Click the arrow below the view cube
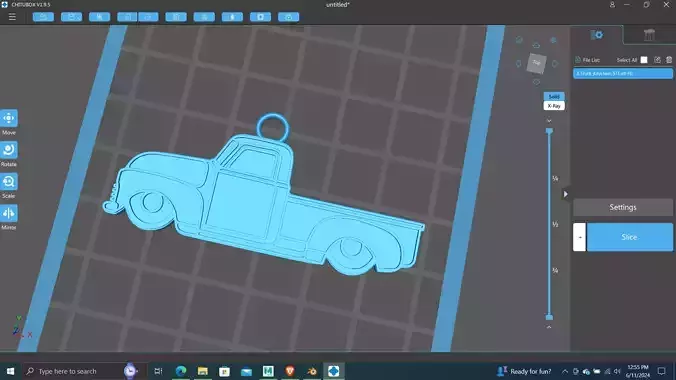The image size is (676, 380). [x=536, y=82]
